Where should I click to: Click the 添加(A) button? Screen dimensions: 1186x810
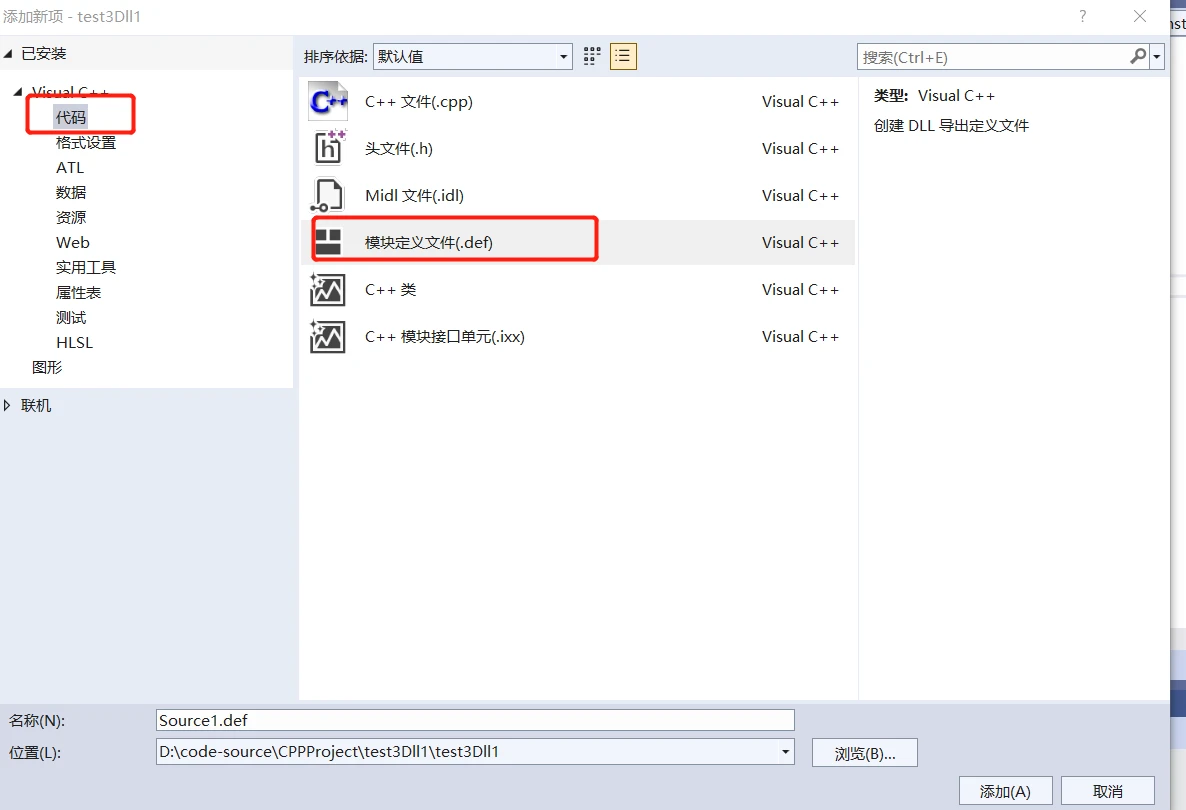coord(1005,791)
